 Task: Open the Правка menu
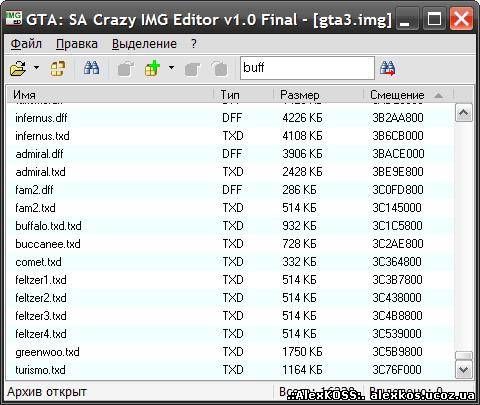(77, 44)
